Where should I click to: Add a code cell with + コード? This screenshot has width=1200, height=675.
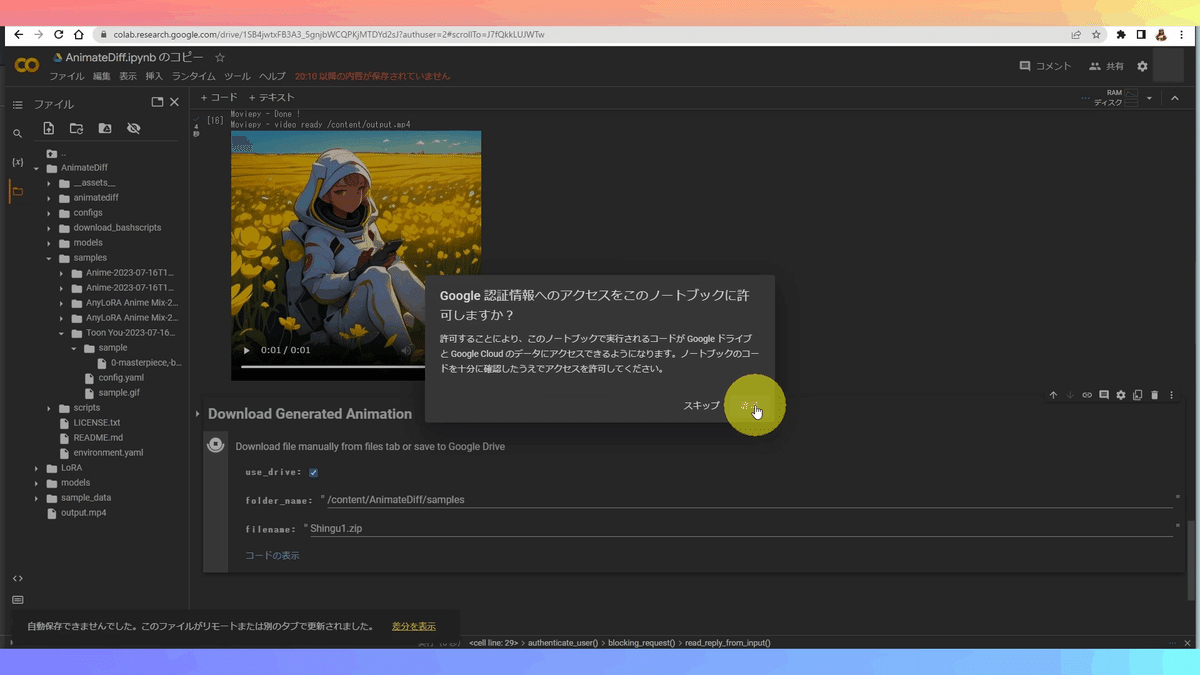(x=219, y=98)
